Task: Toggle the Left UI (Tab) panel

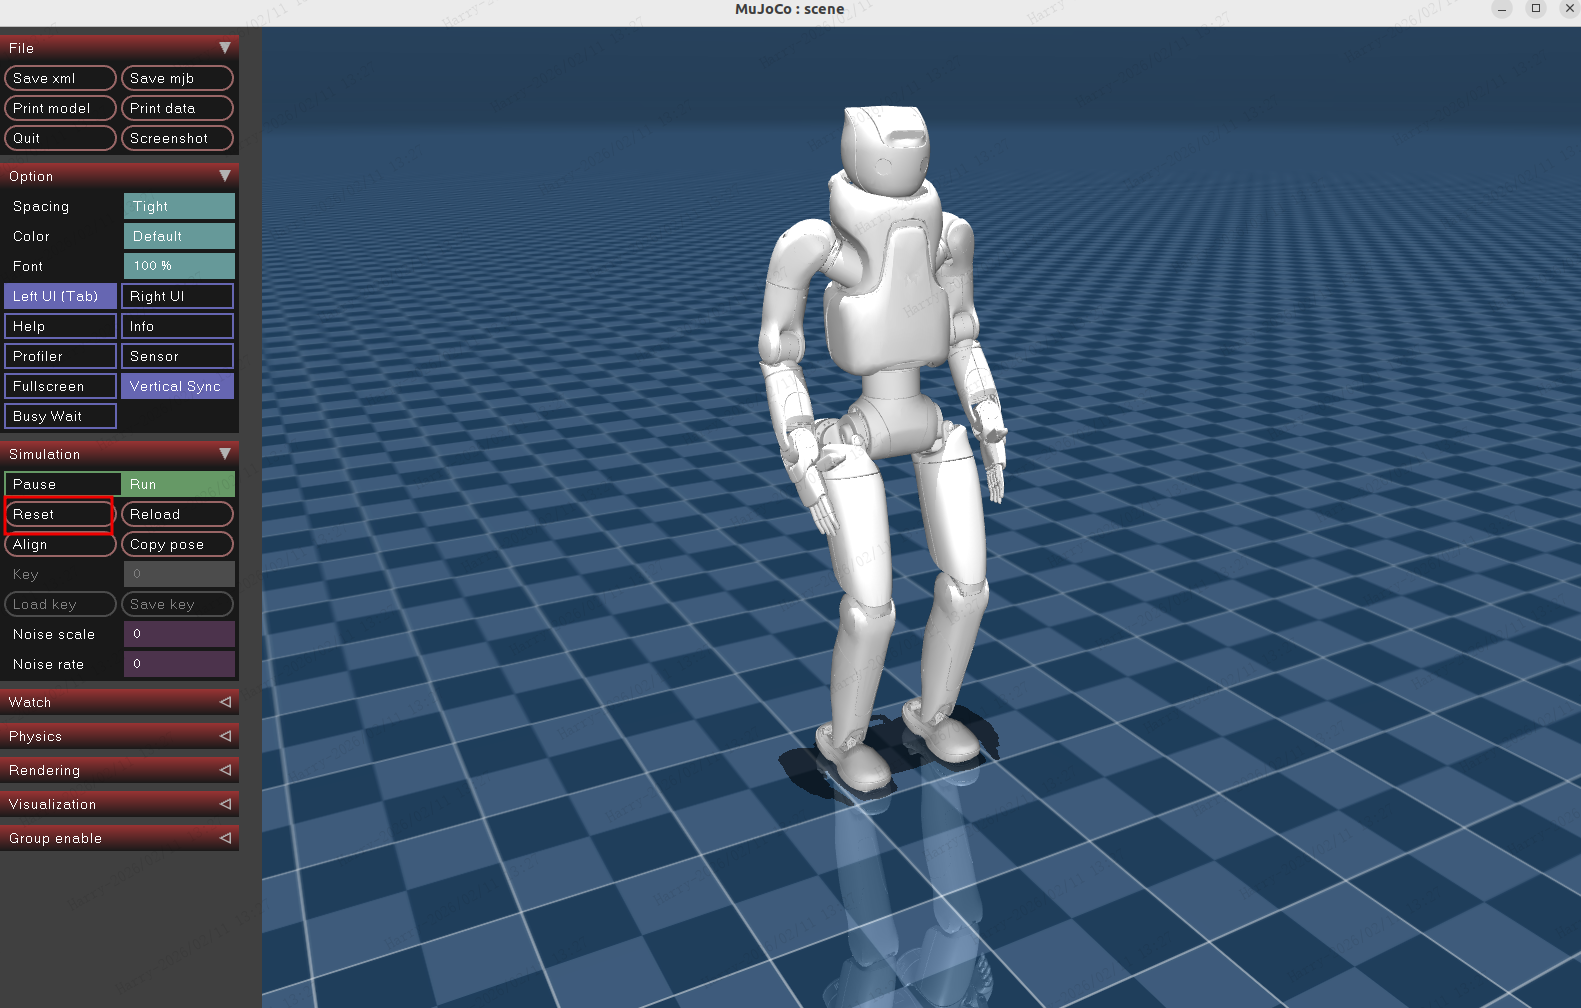Action: 60,296
